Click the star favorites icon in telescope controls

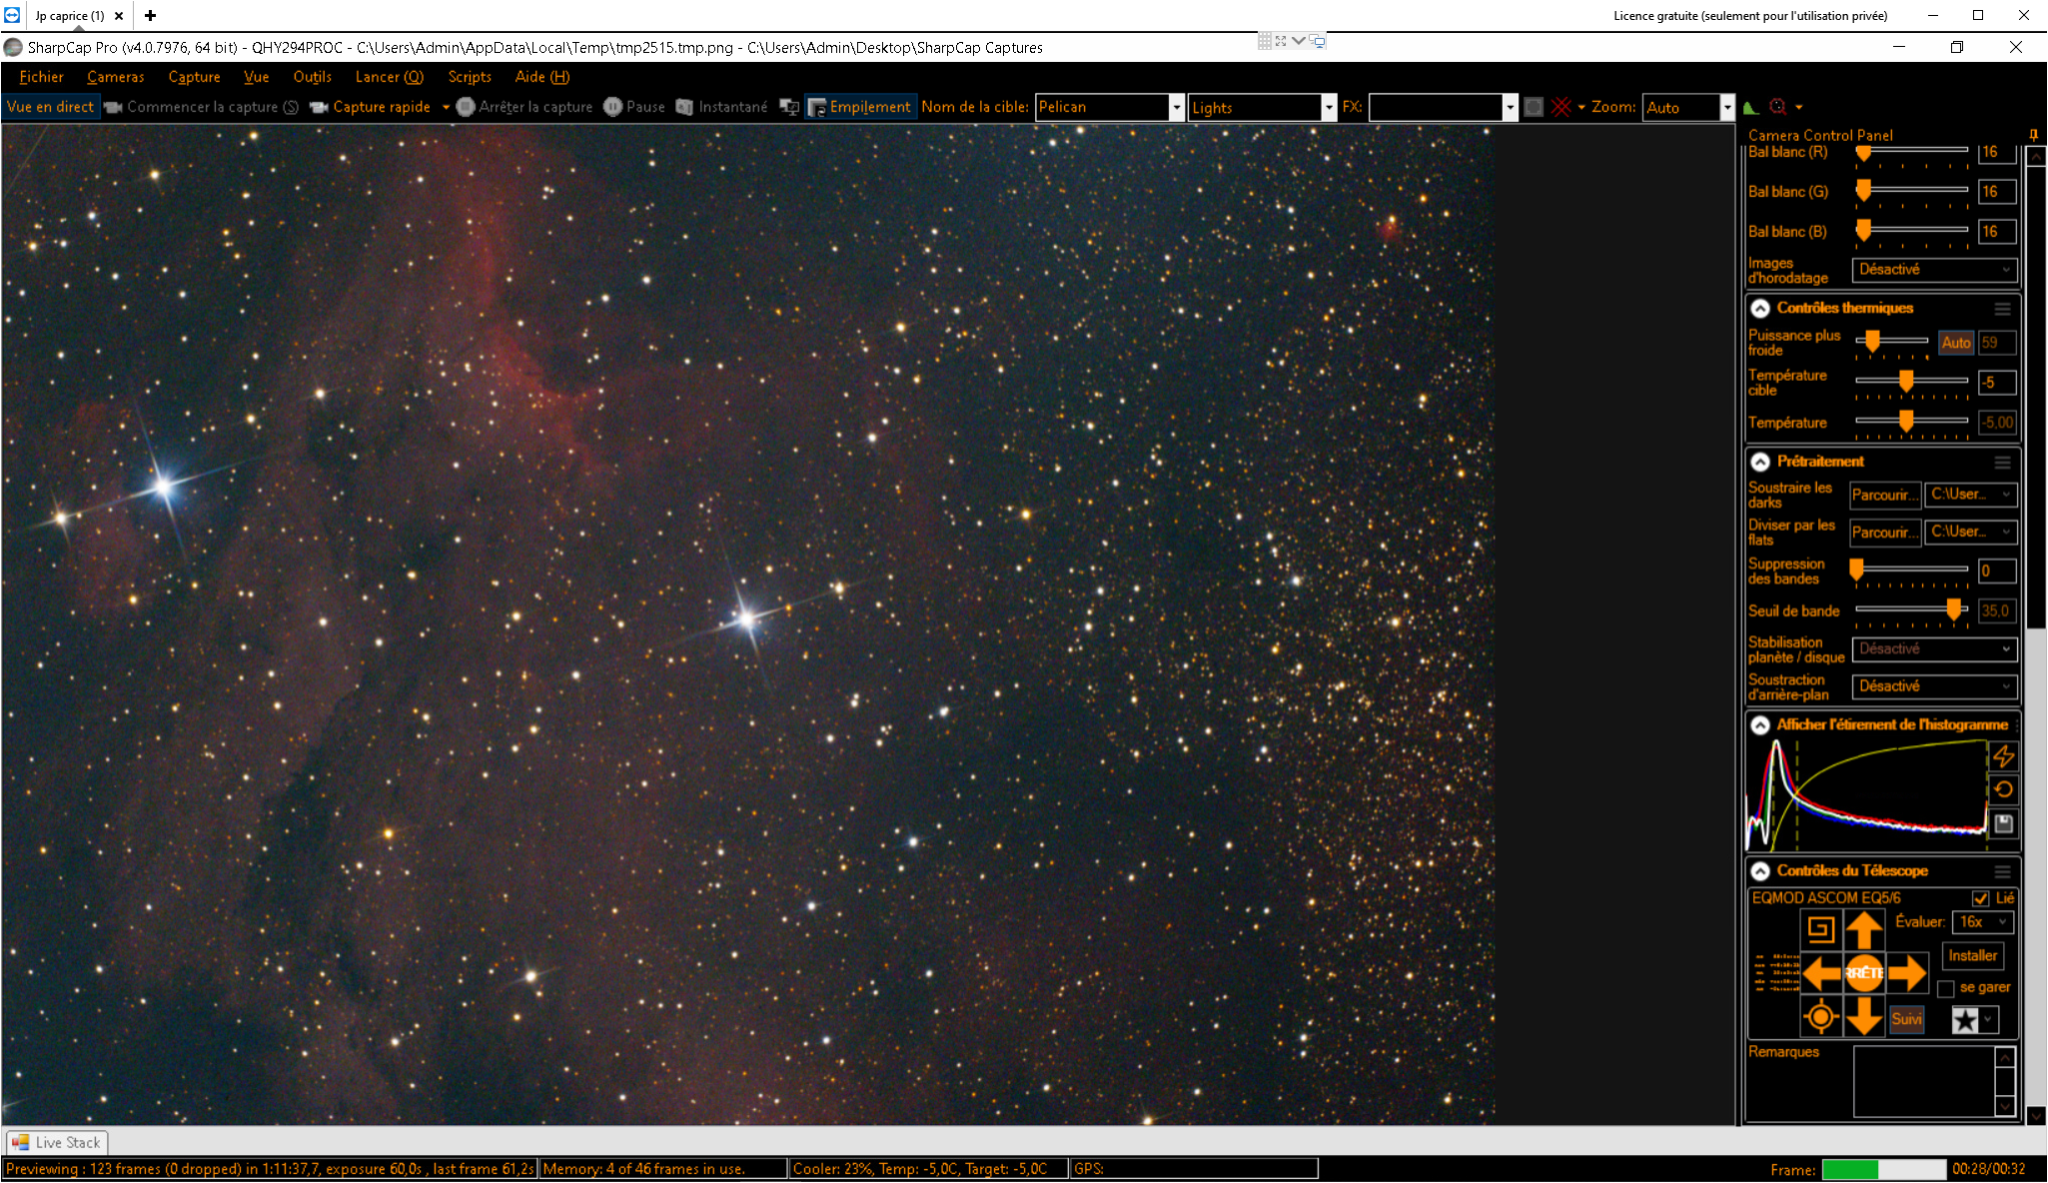click(x=1965, y=1020)
